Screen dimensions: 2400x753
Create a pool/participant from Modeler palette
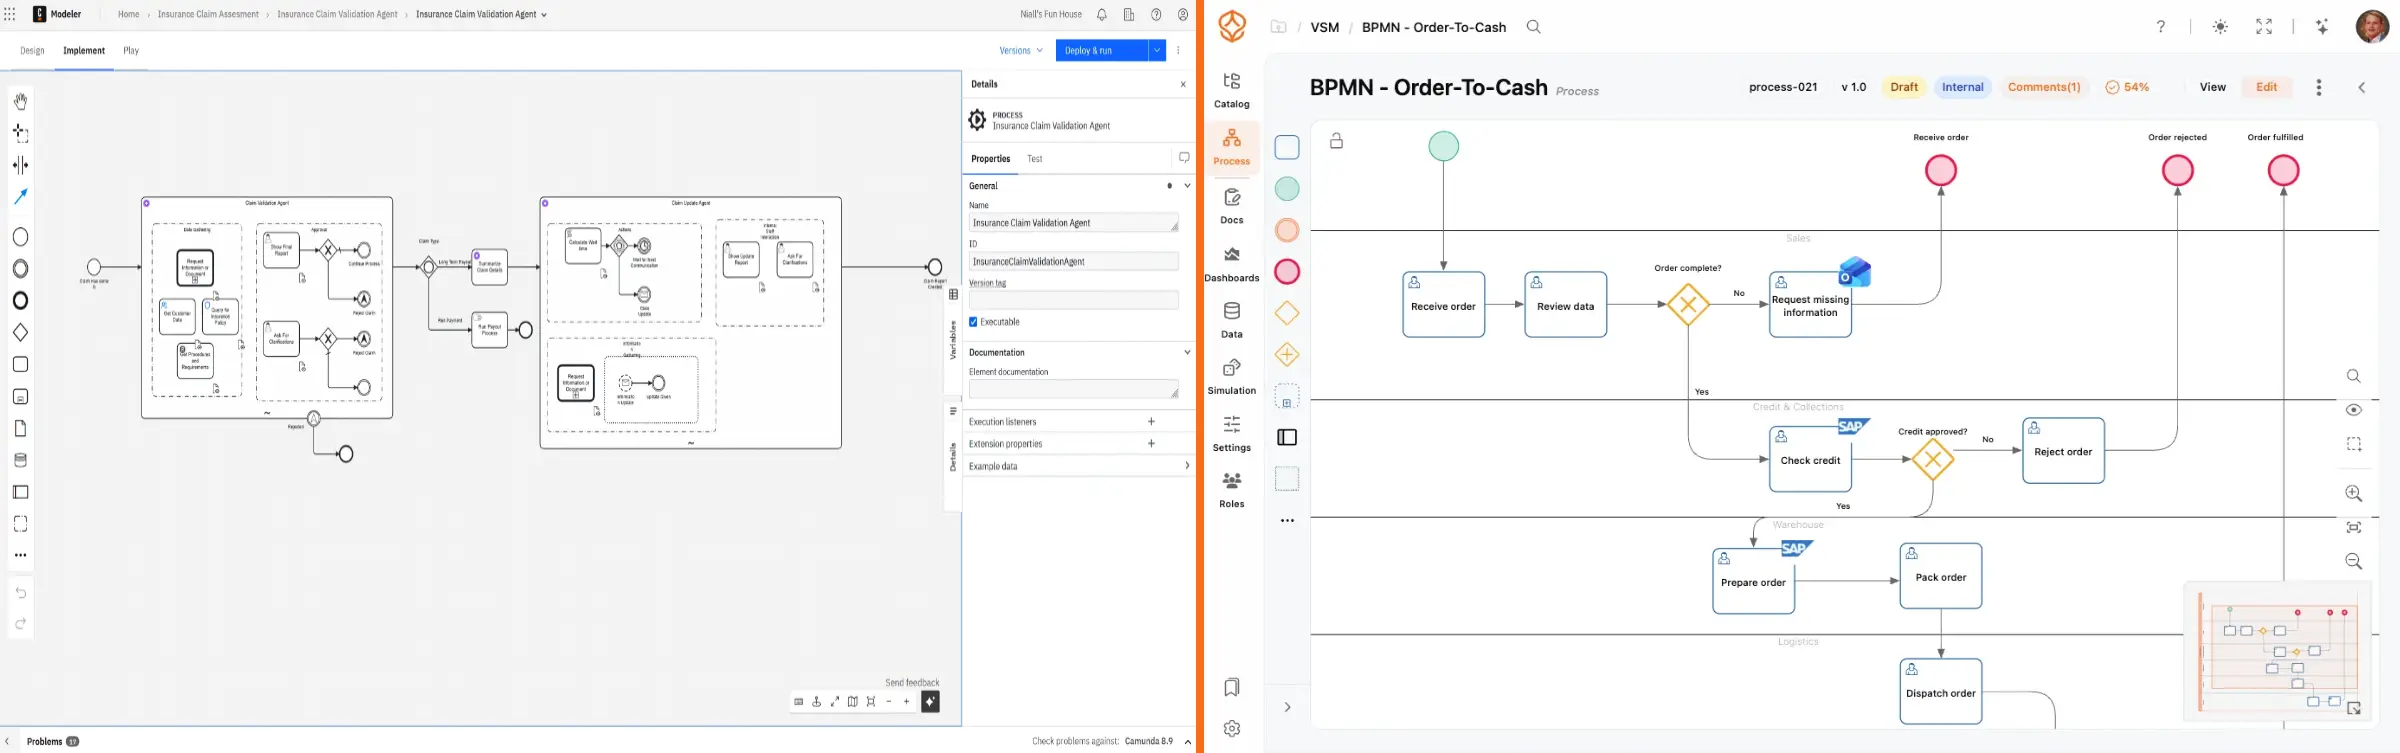[20, 492]
